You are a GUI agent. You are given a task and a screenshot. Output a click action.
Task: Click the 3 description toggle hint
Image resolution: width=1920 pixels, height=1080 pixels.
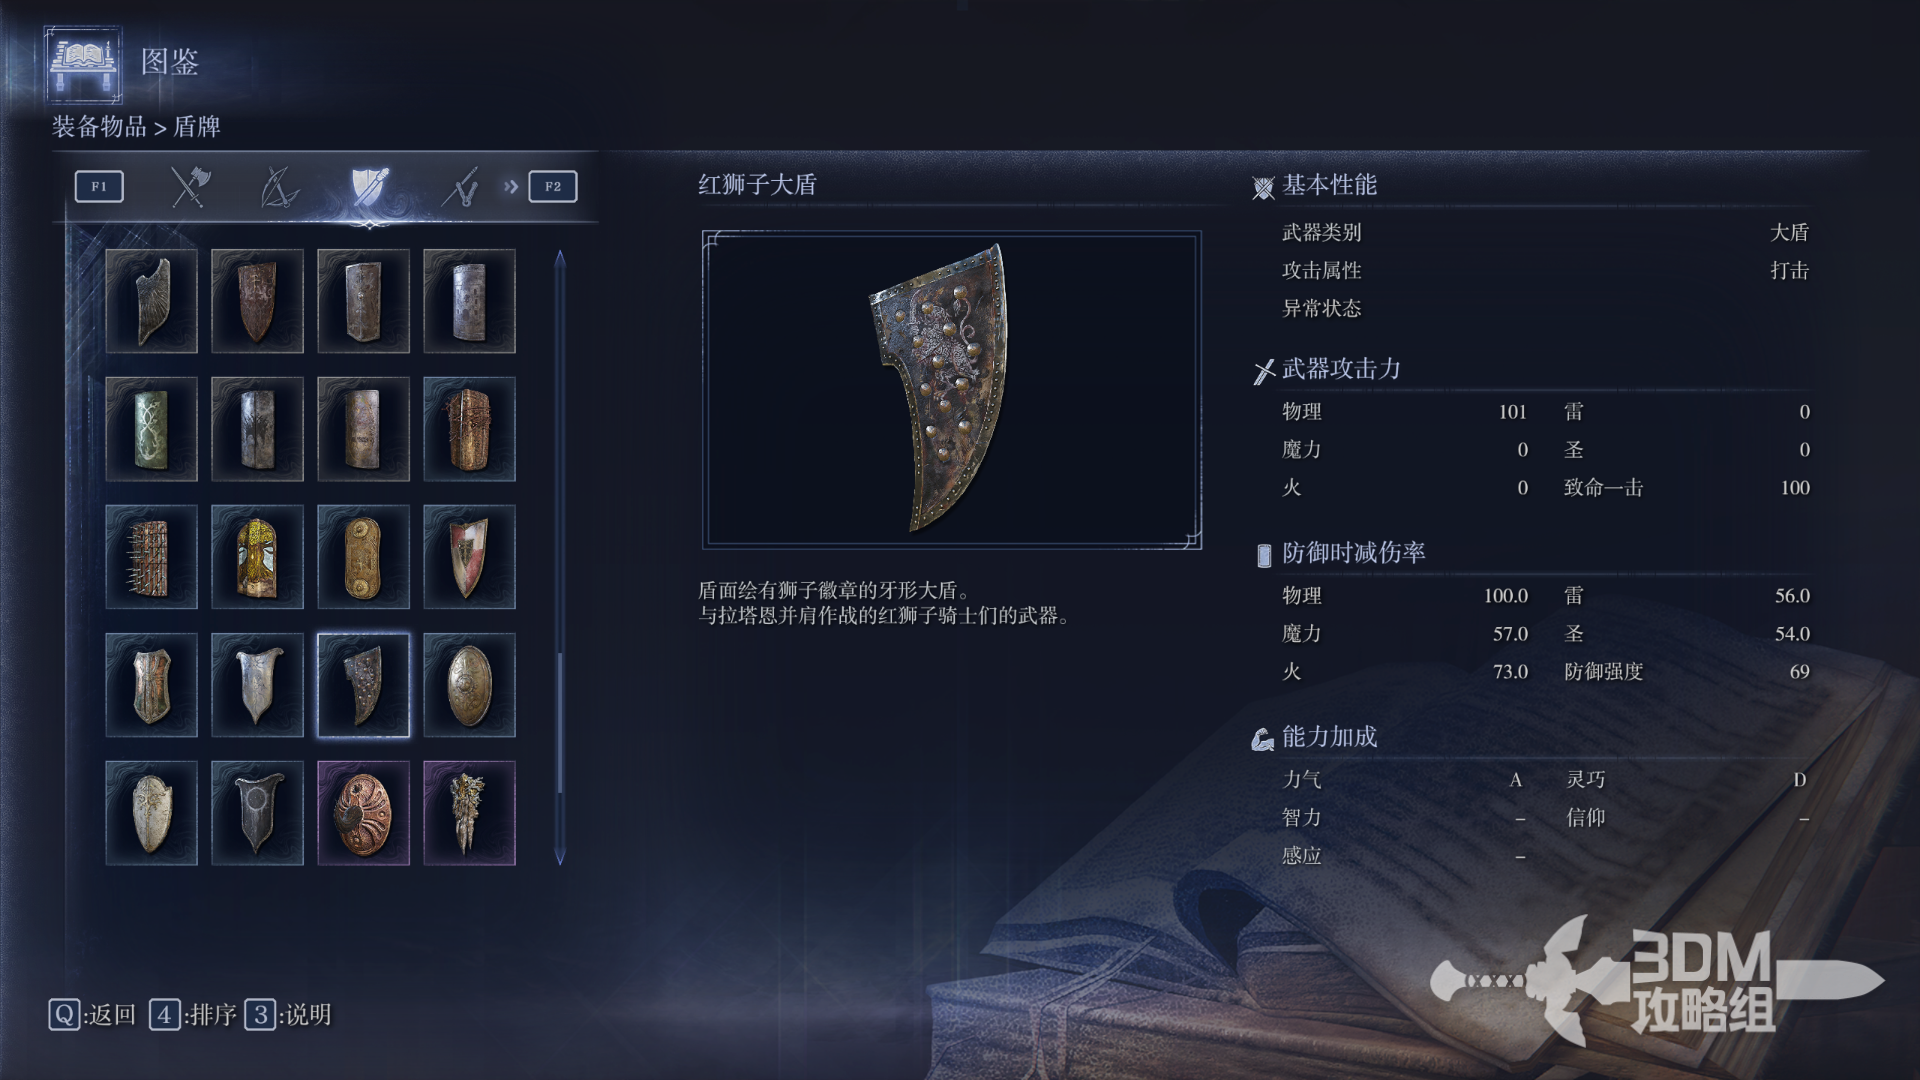pos(288,1015)
